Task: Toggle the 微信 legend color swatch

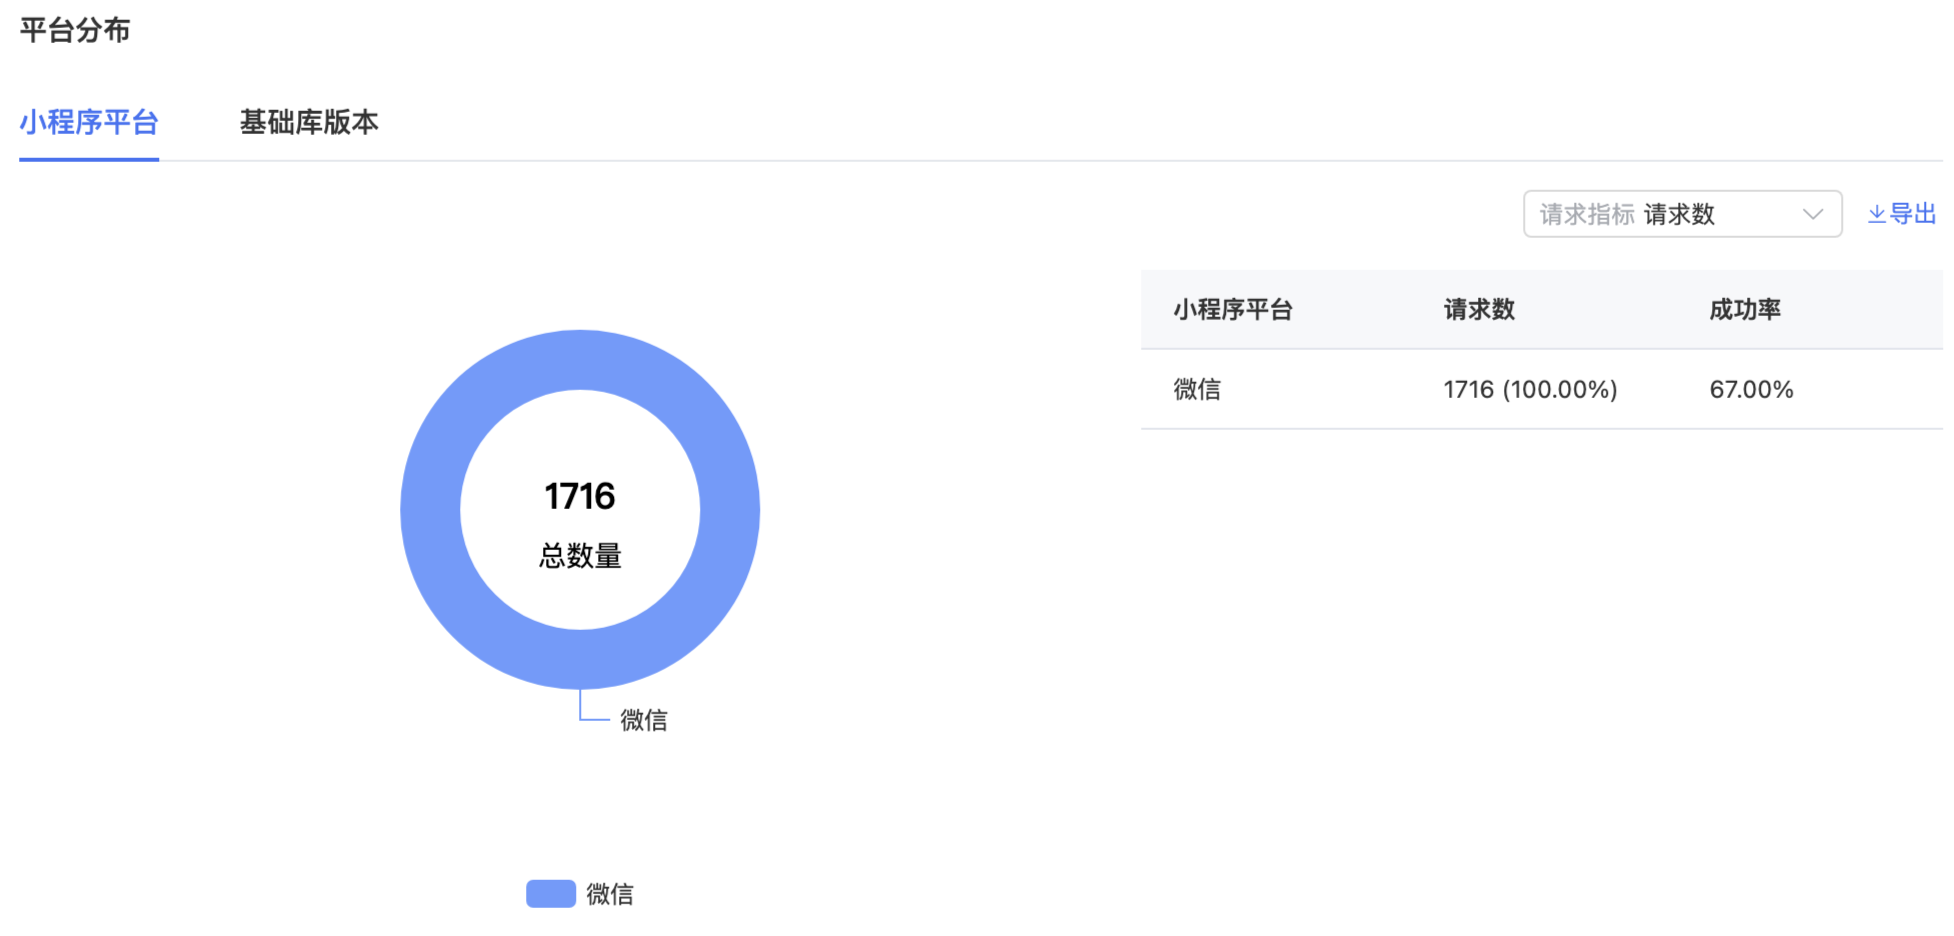Action: tap(551, 894)
